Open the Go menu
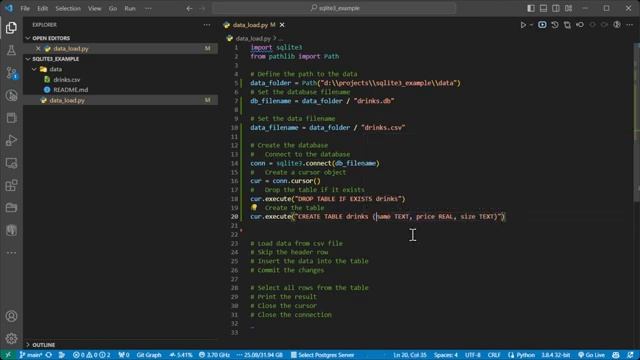640x360 pixels. click(113, 8)
